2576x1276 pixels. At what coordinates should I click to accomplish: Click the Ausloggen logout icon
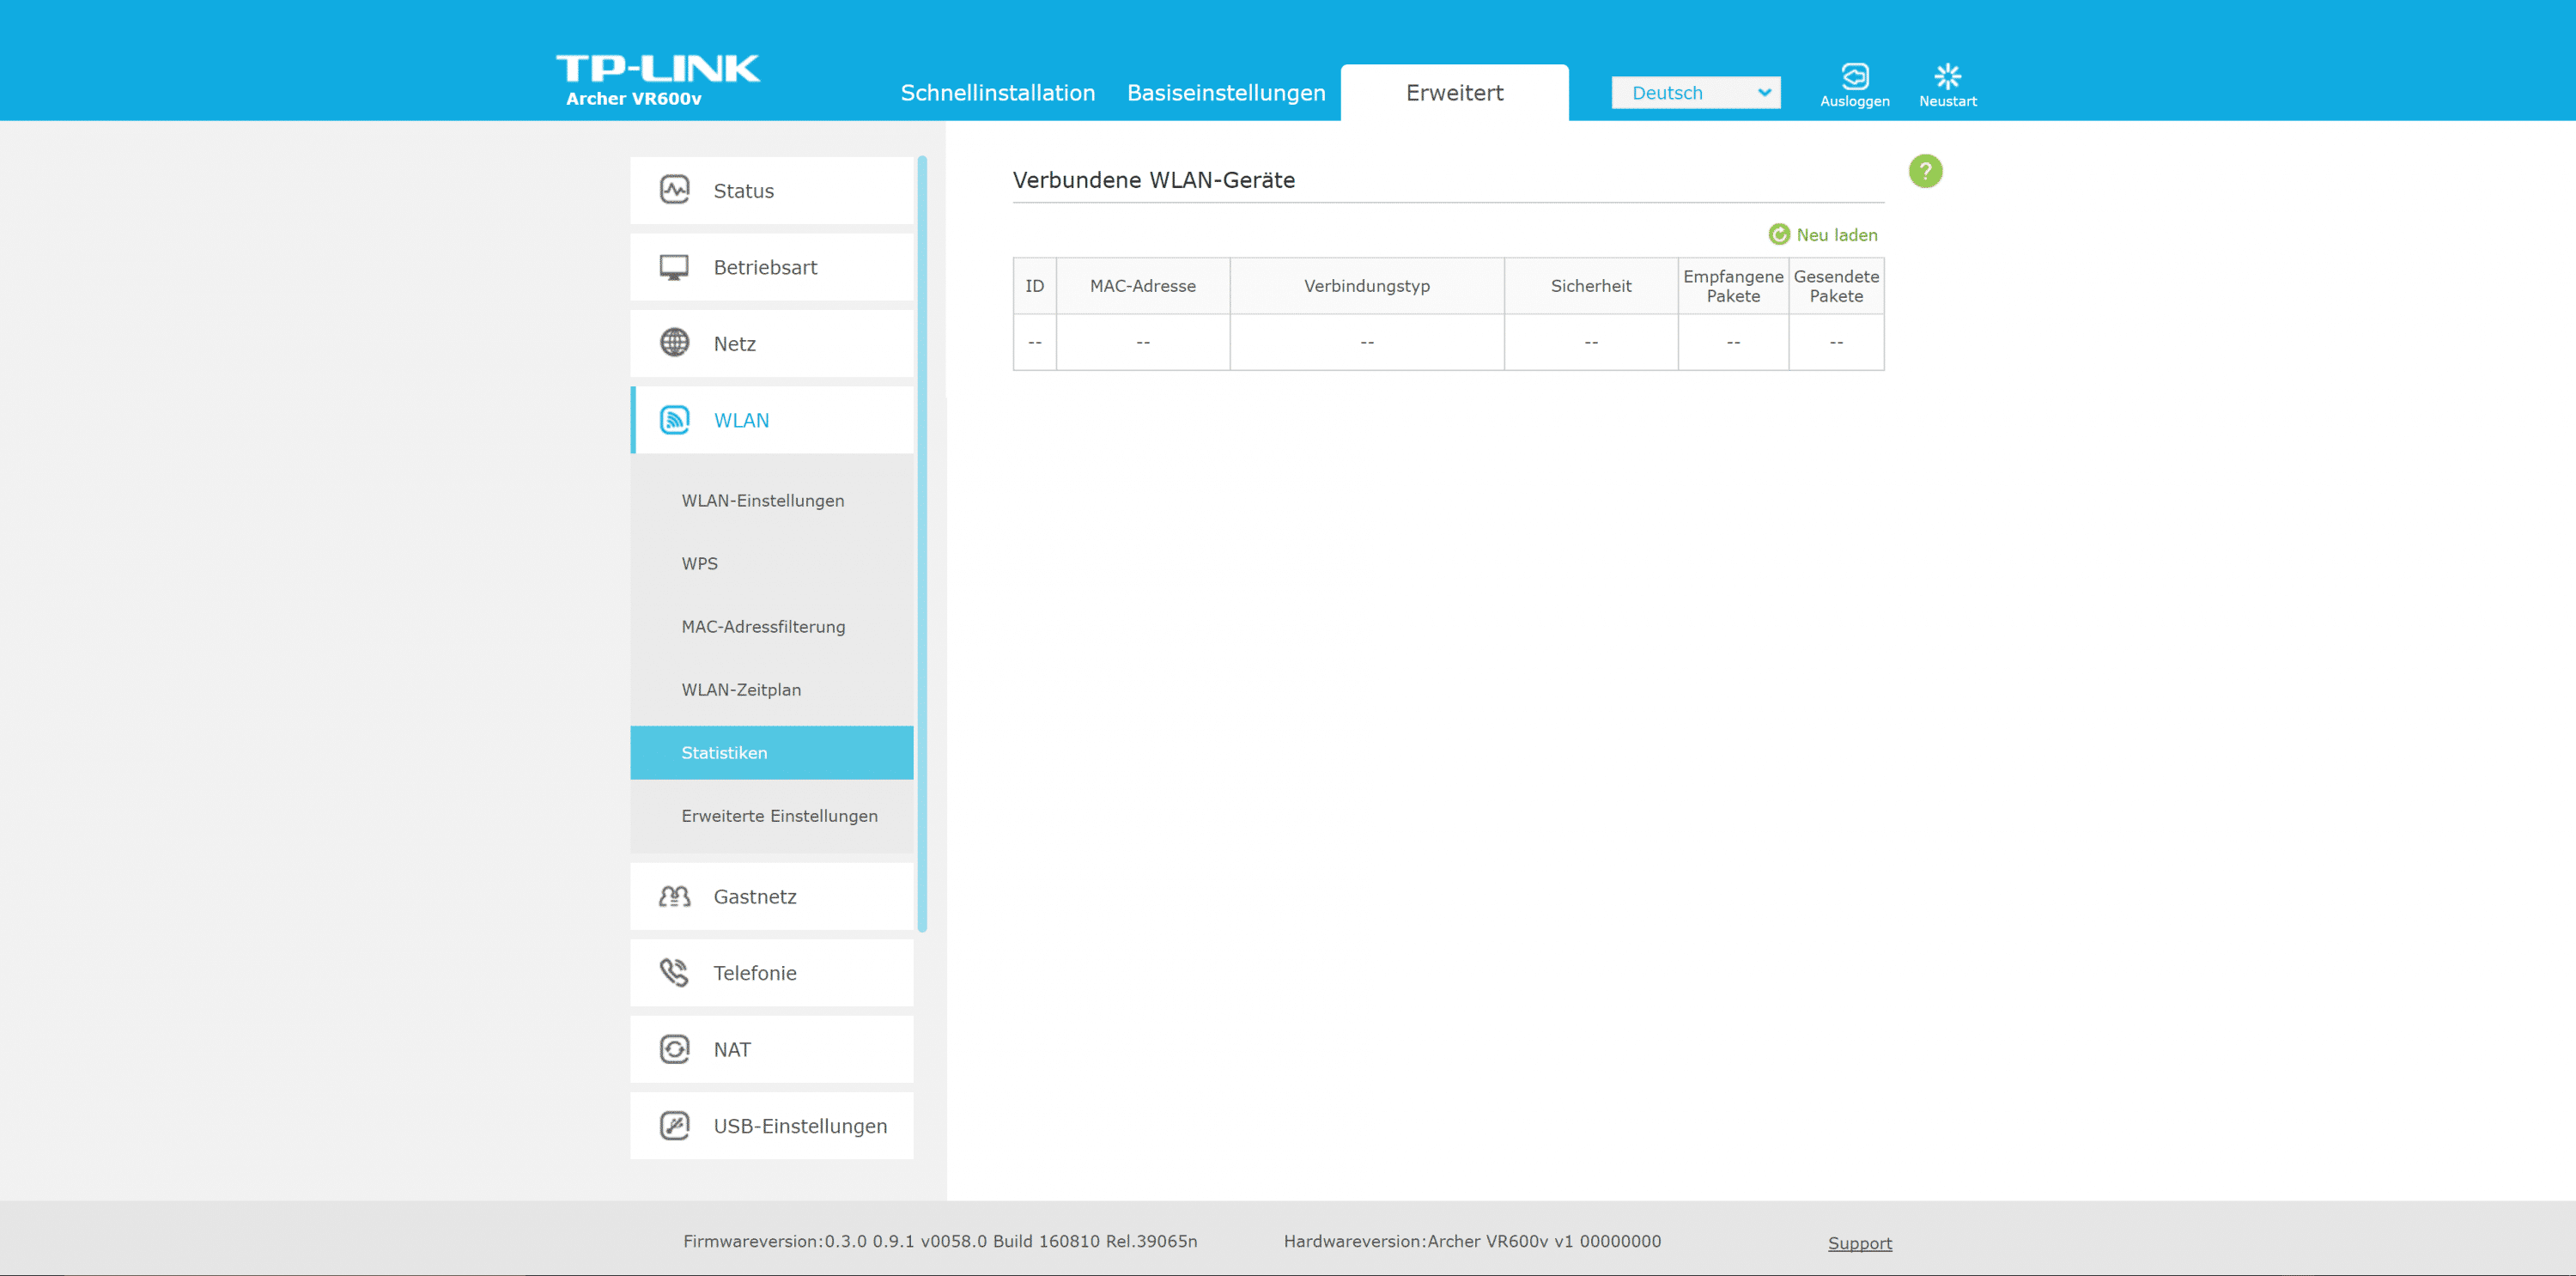(1854, 77)
